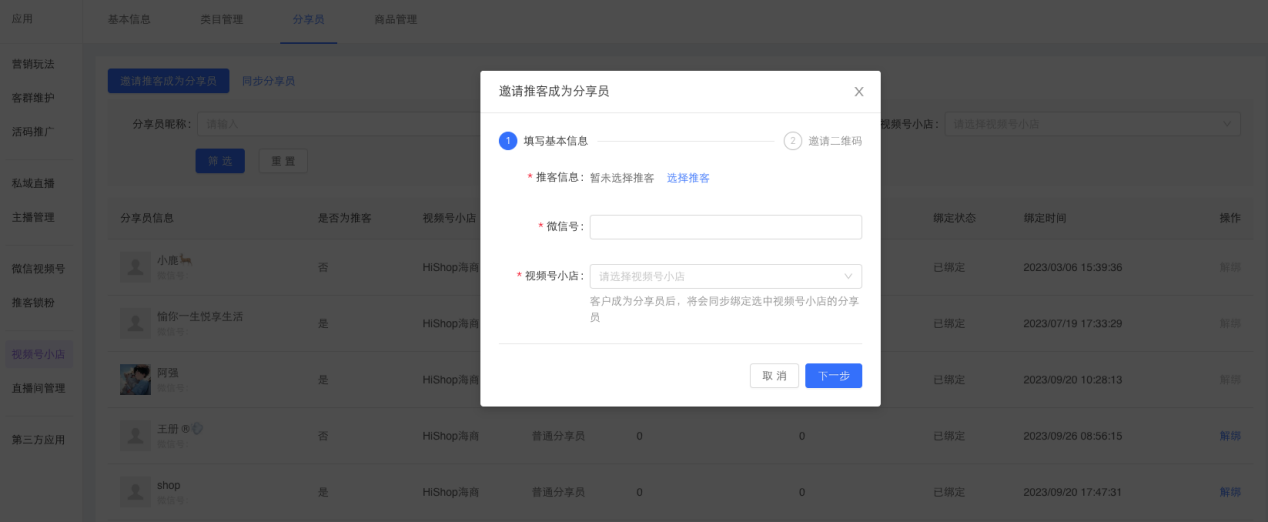Viewport: 1268px width, 522px height.
Task: Expand the 视频号小店 filter dropdown behind dialog
Action: pos(1092,124)
